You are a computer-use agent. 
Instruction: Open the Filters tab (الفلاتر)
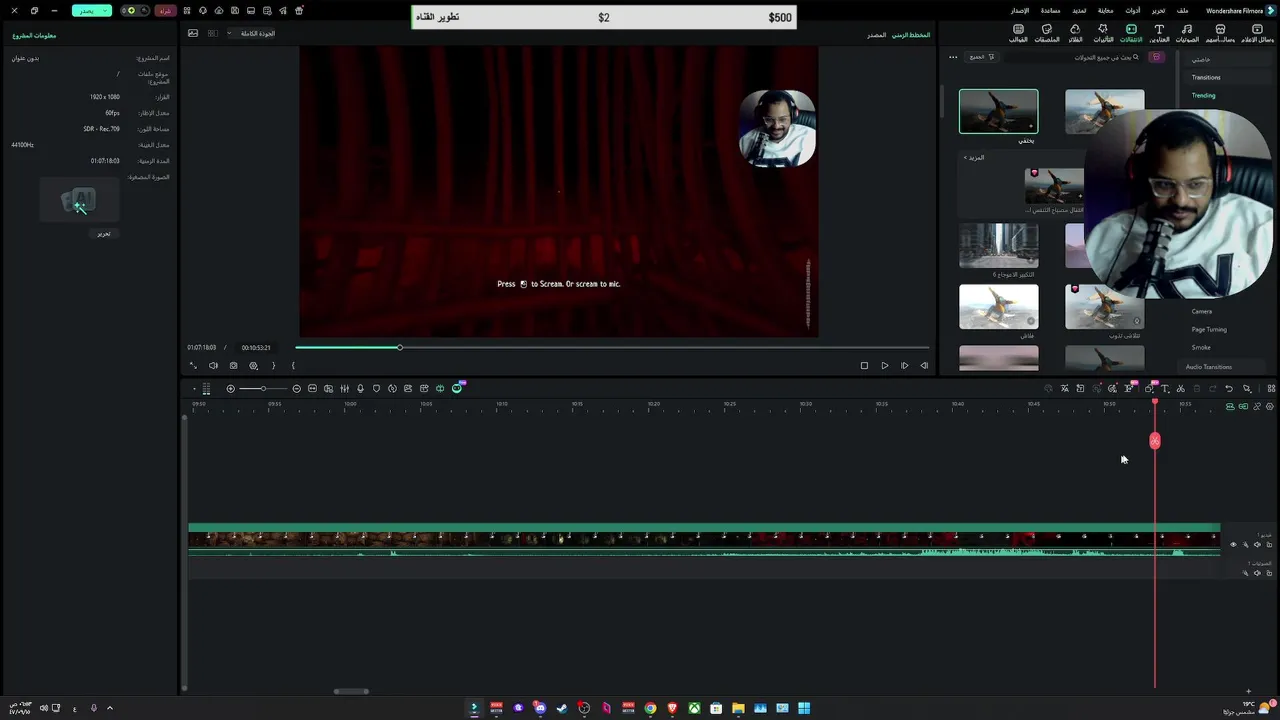pyautogui.click(x=1075, y=33)
